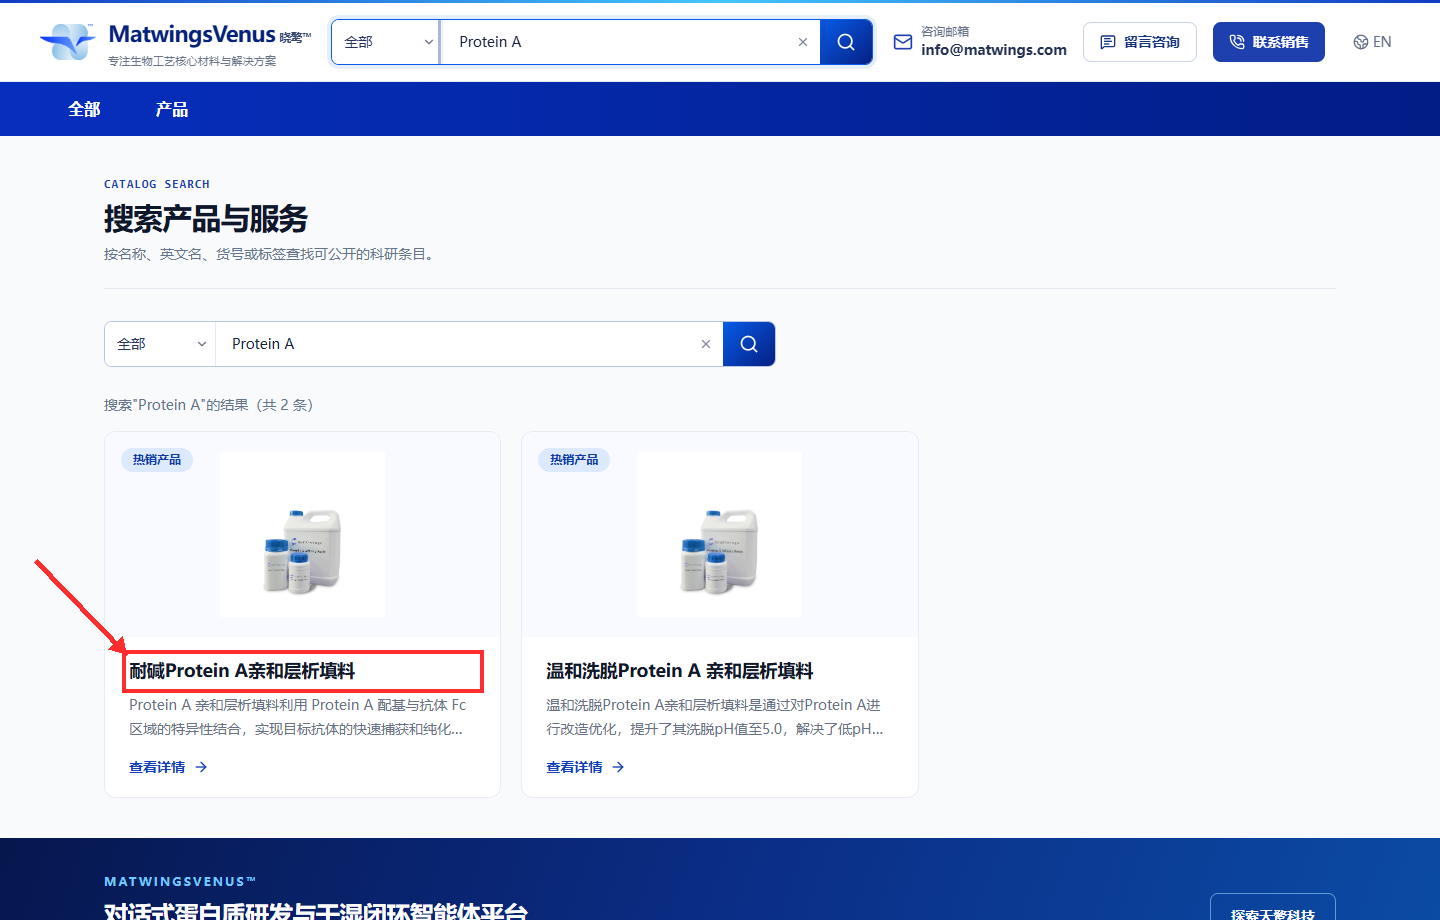This screenshot has width=1440, height=920.
Task: Click the CATALOG SEARCH label
Action: coord(157,184)
